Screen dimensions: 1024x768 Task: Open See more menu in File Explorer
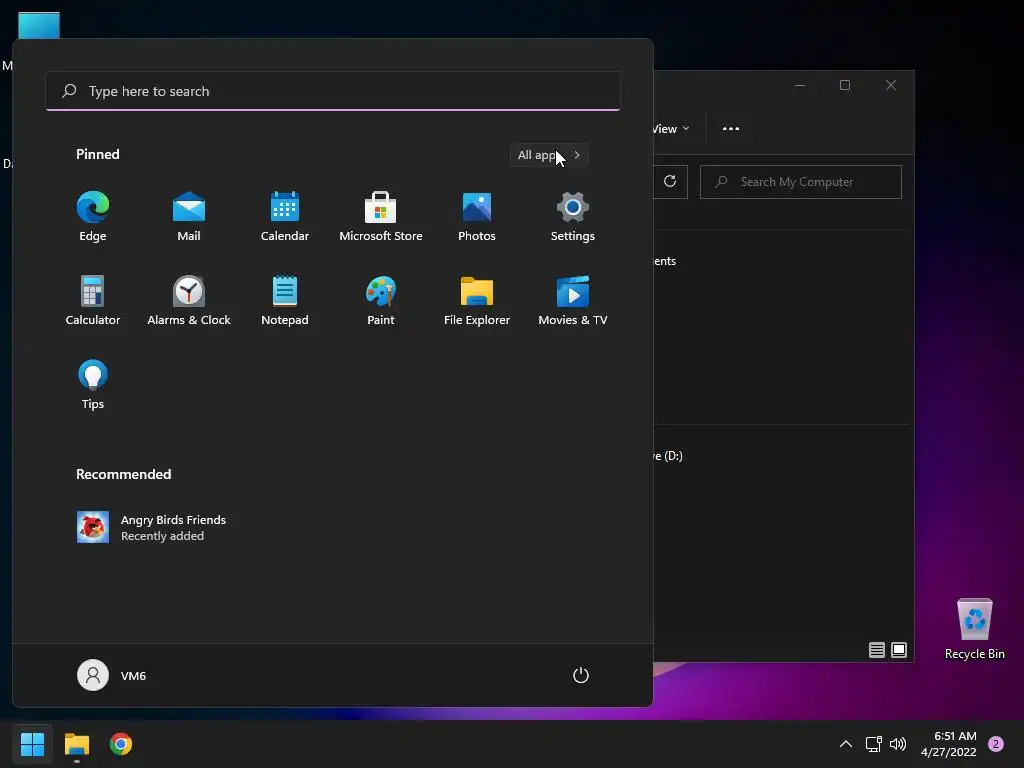tap(731, 129)
